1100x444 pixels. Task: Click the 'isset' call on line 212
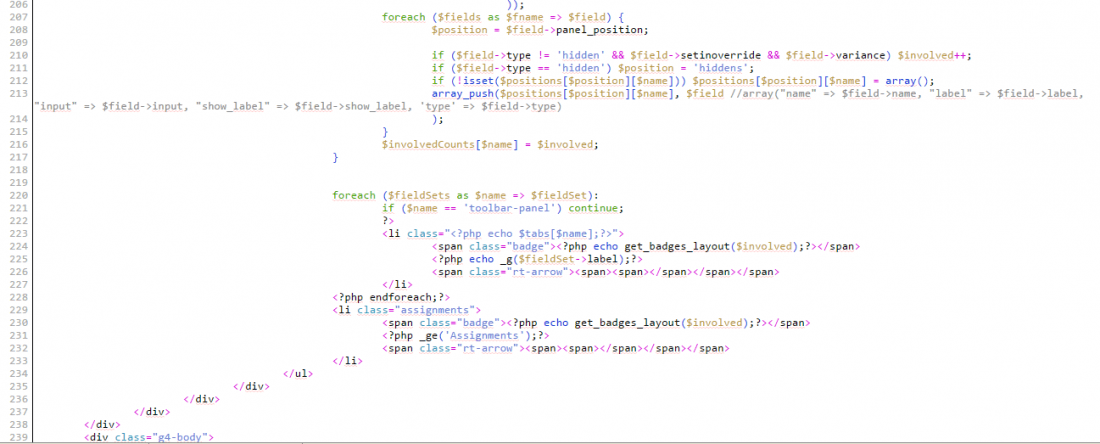pyautogui.click(x=464, y=81)
